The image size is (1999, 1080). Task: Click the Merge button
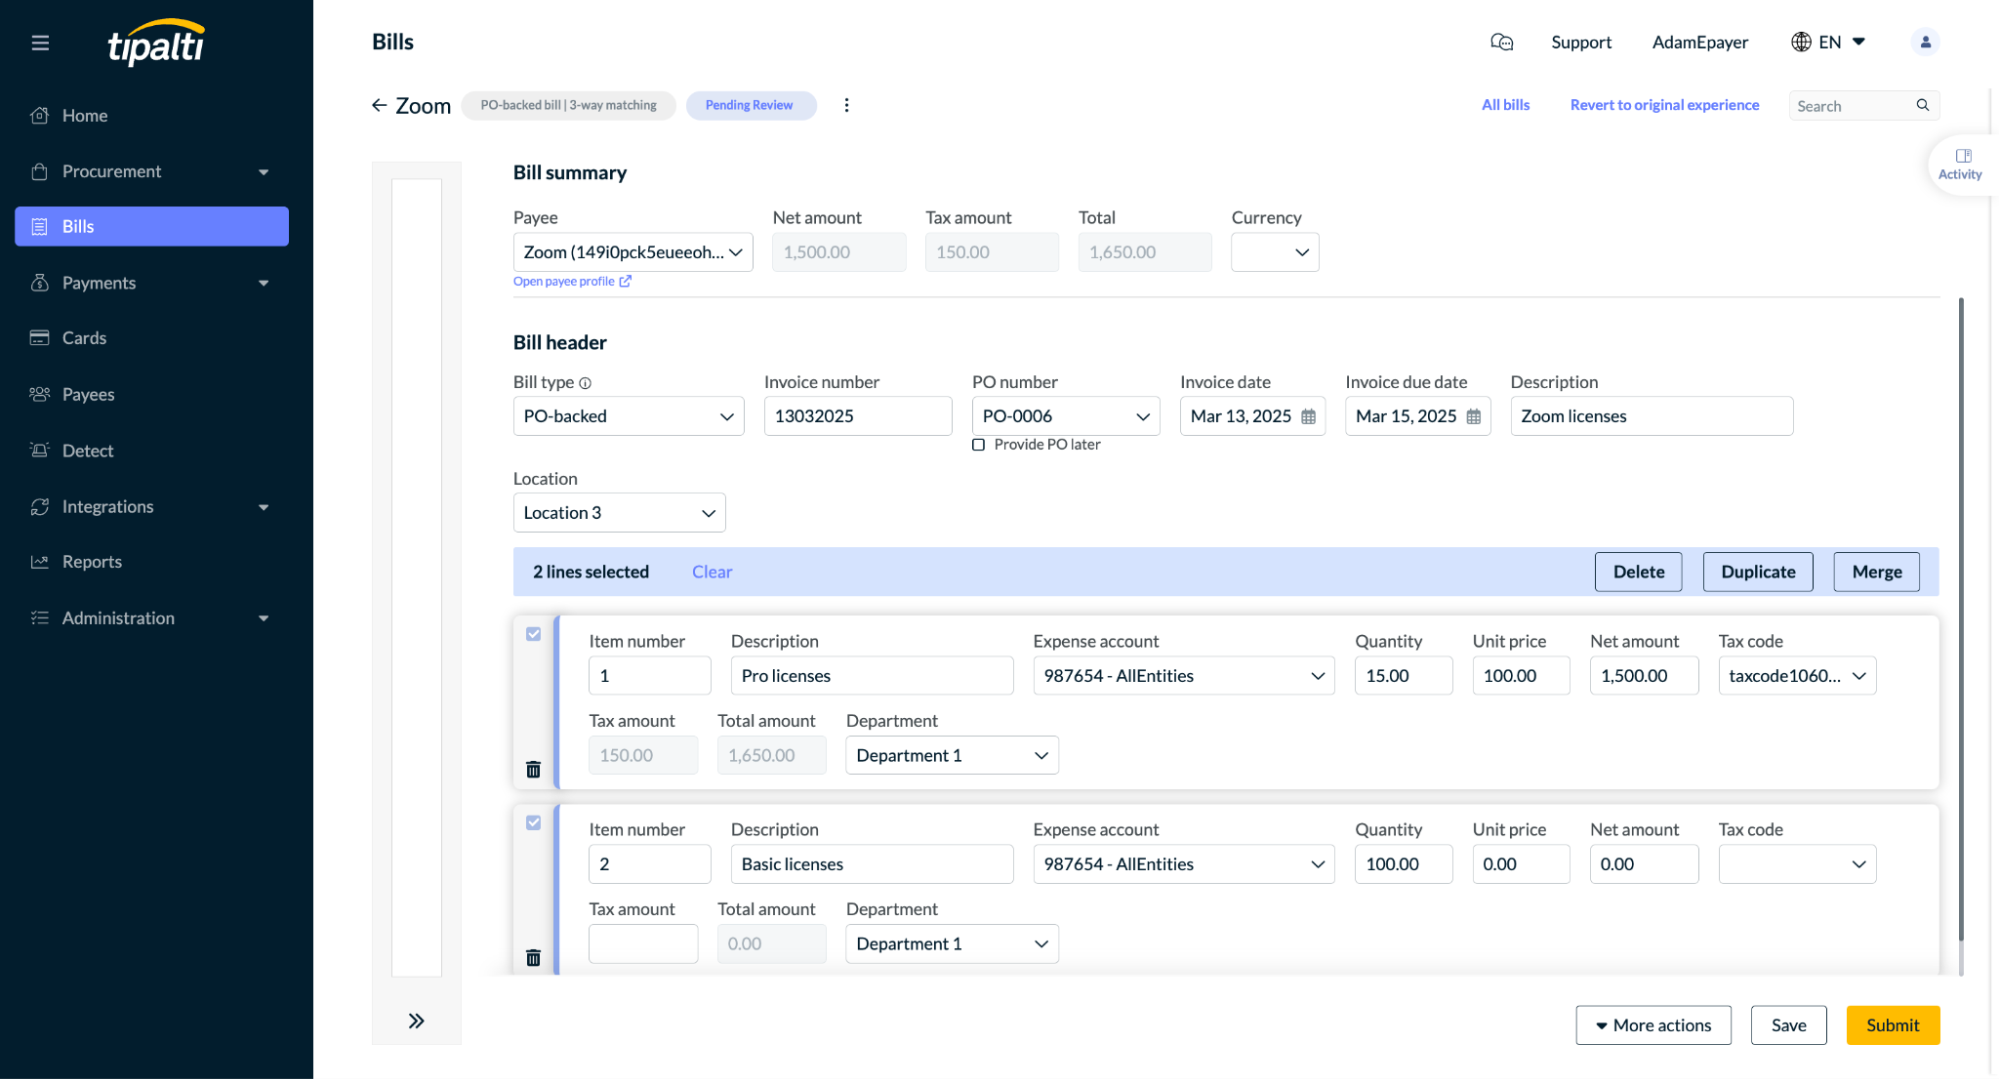tap(1876, 572)
